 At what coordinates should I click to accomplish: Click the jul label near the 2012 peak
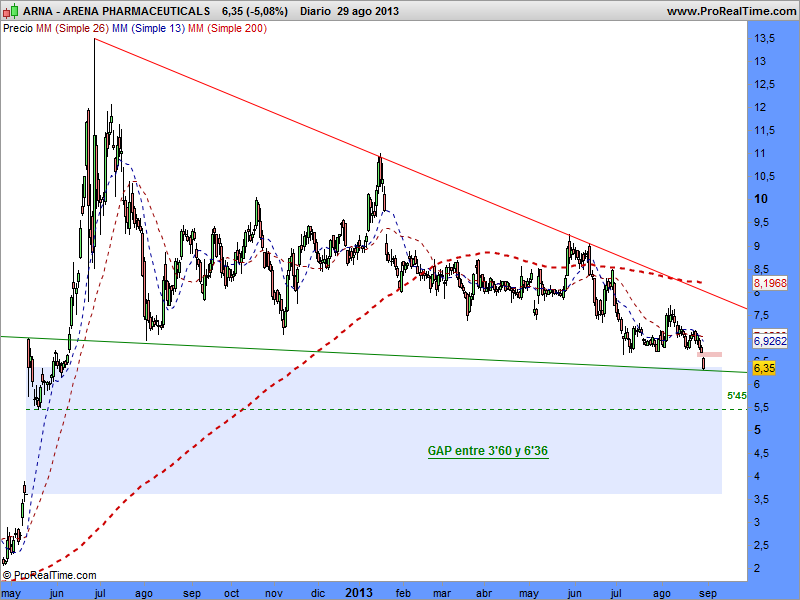tap(100, 593)
